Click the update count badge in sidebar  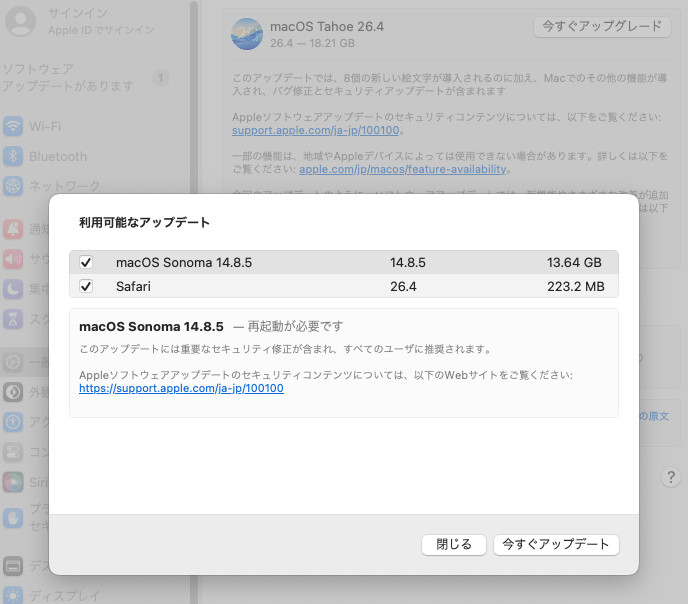point(161,78)
